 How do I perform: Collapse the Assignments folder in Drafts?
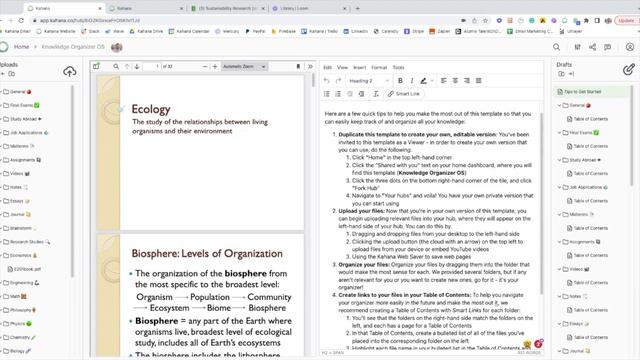pyautogui.click(x=559, y=242)
